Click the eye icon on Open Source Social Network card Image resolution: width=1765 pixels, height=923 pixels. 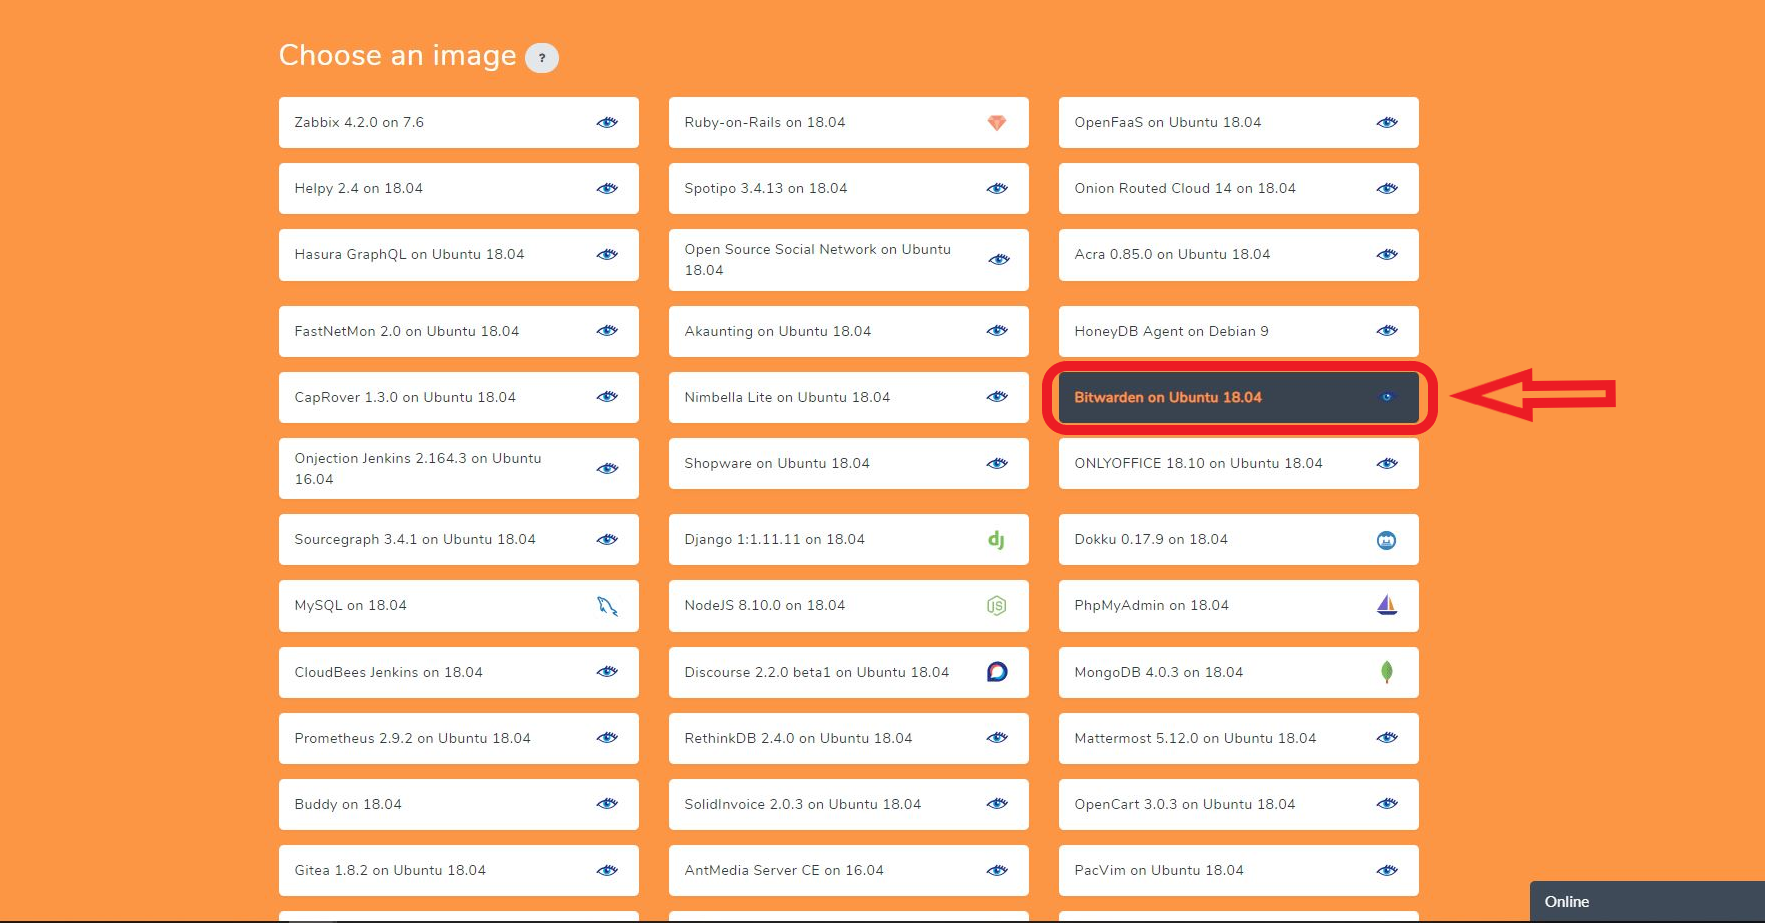tap(999, 260)
